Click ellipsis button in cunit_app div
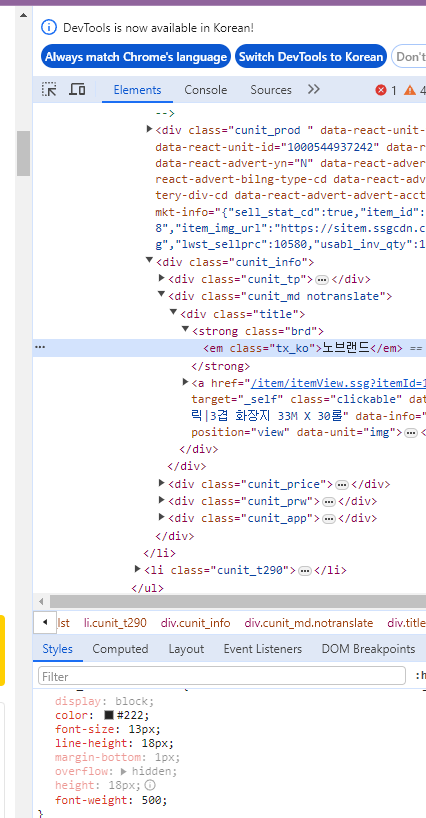 coord(328,519)
